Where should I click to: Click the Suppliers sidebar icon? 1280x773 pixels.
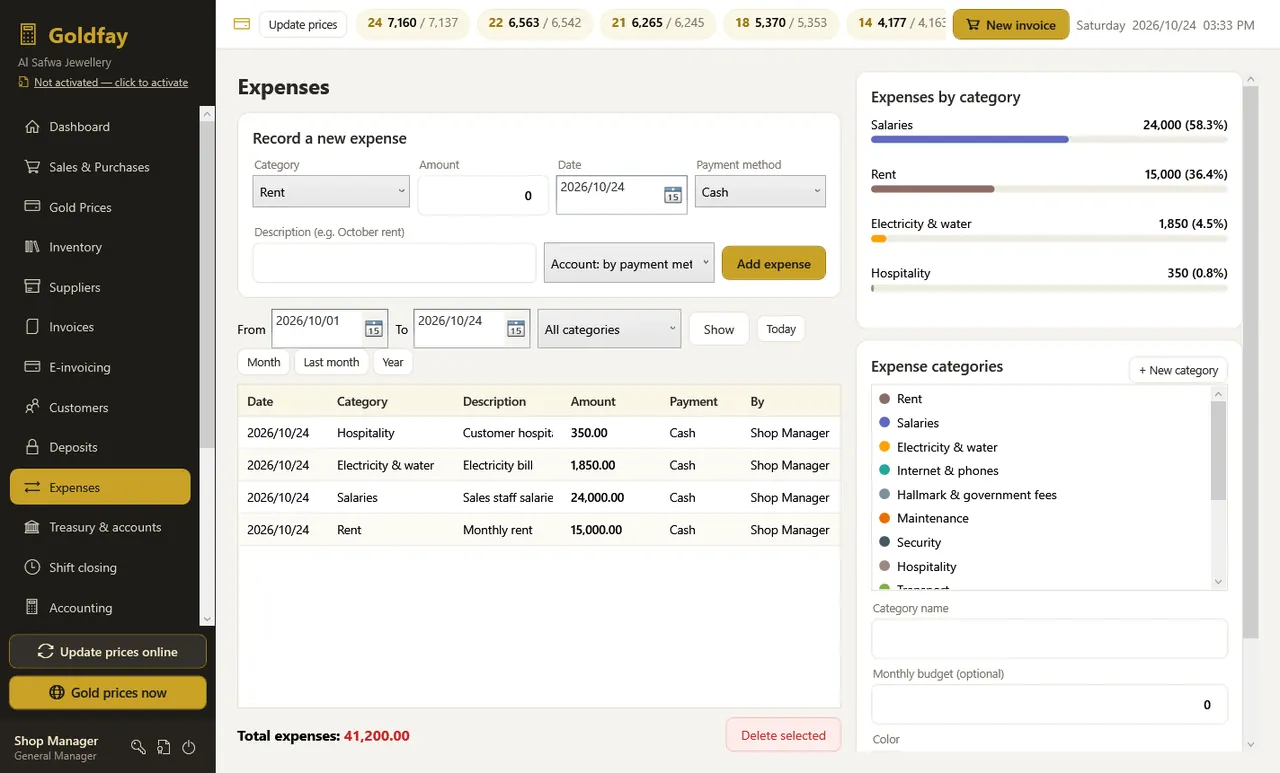coord(31,287)
